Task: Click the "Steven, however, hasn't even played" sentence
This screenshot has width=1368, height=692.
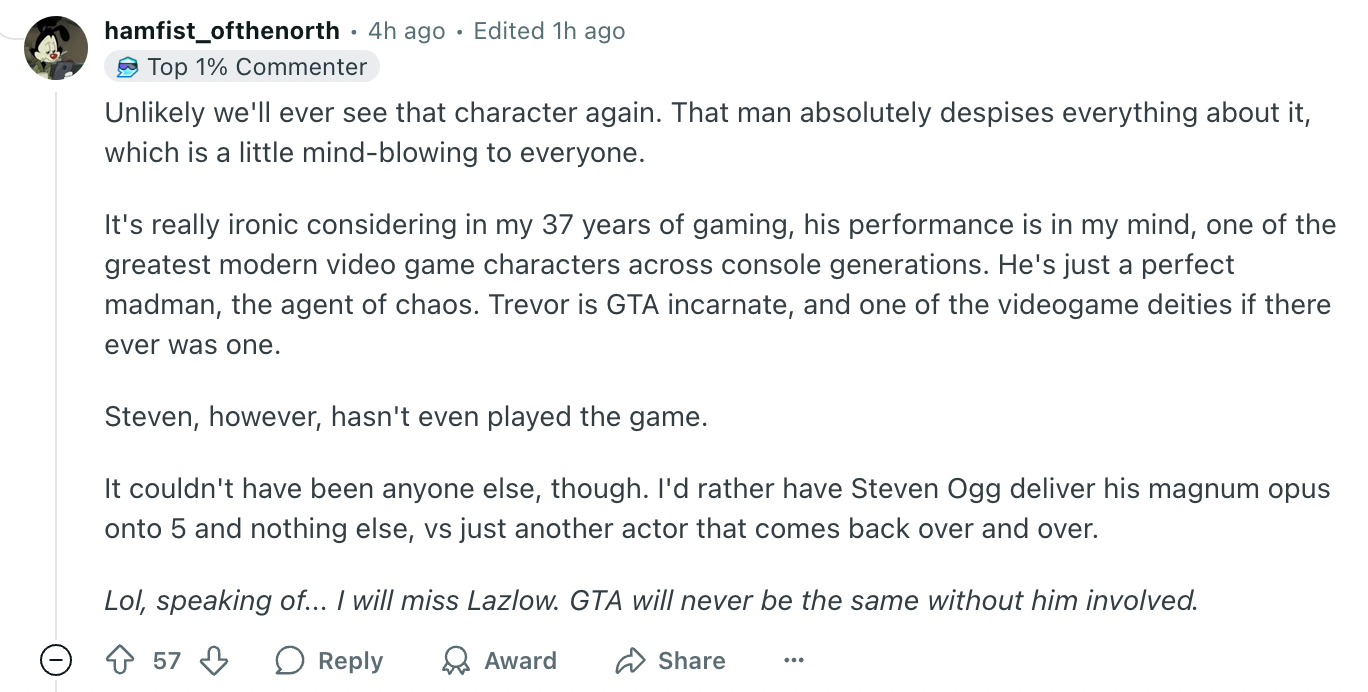Action: point(406,416)
